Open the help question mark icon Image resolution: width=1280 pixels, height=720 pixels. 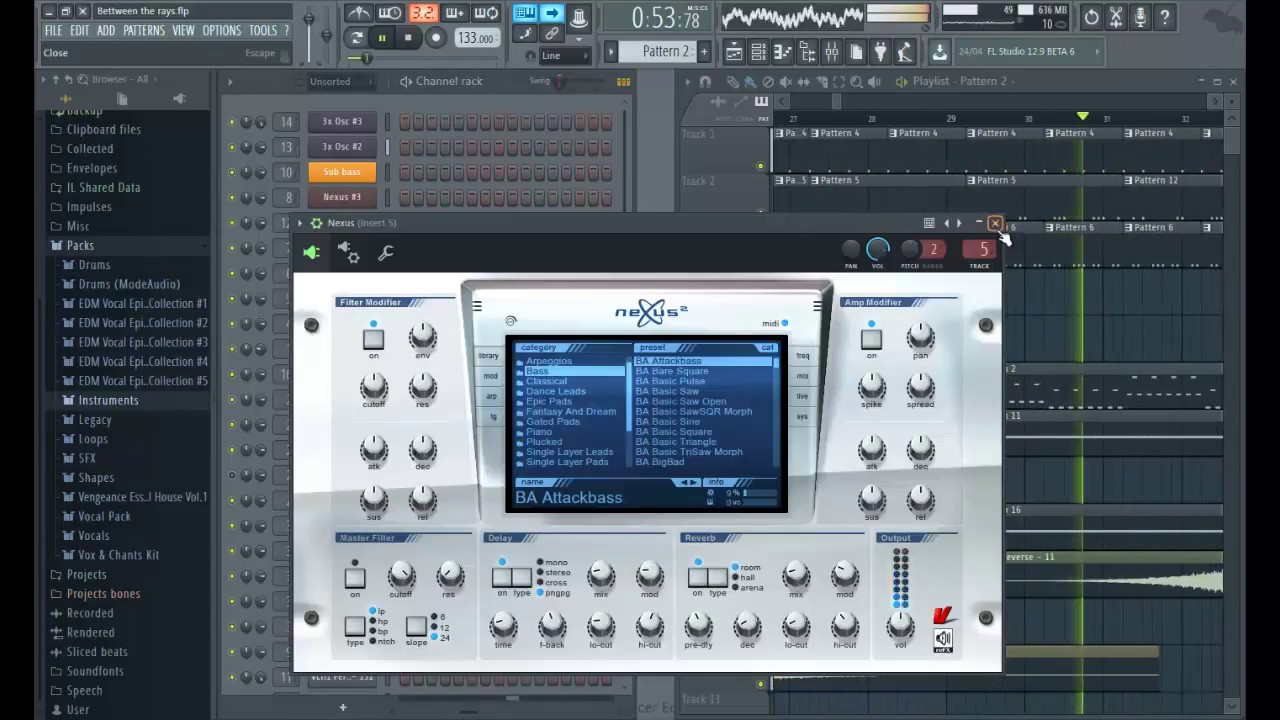[1164, 17]
